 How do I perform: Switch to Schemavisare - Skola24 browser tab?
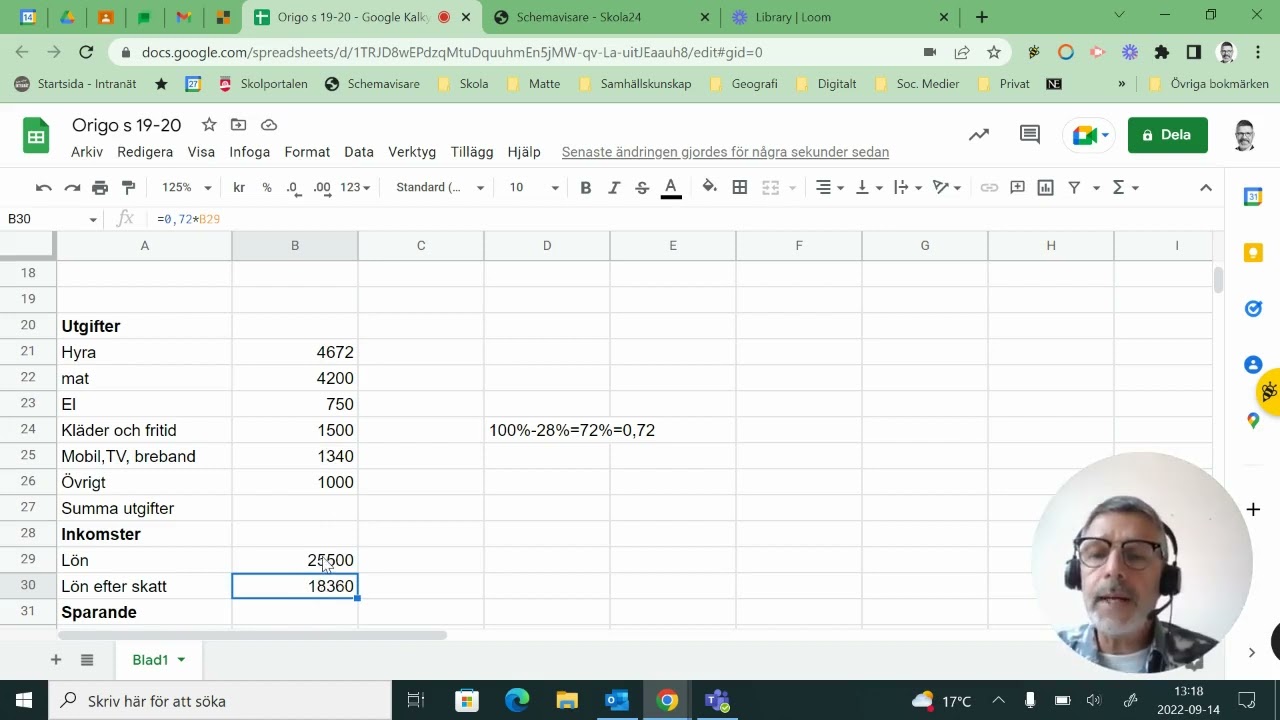click(x=600, y=17)
